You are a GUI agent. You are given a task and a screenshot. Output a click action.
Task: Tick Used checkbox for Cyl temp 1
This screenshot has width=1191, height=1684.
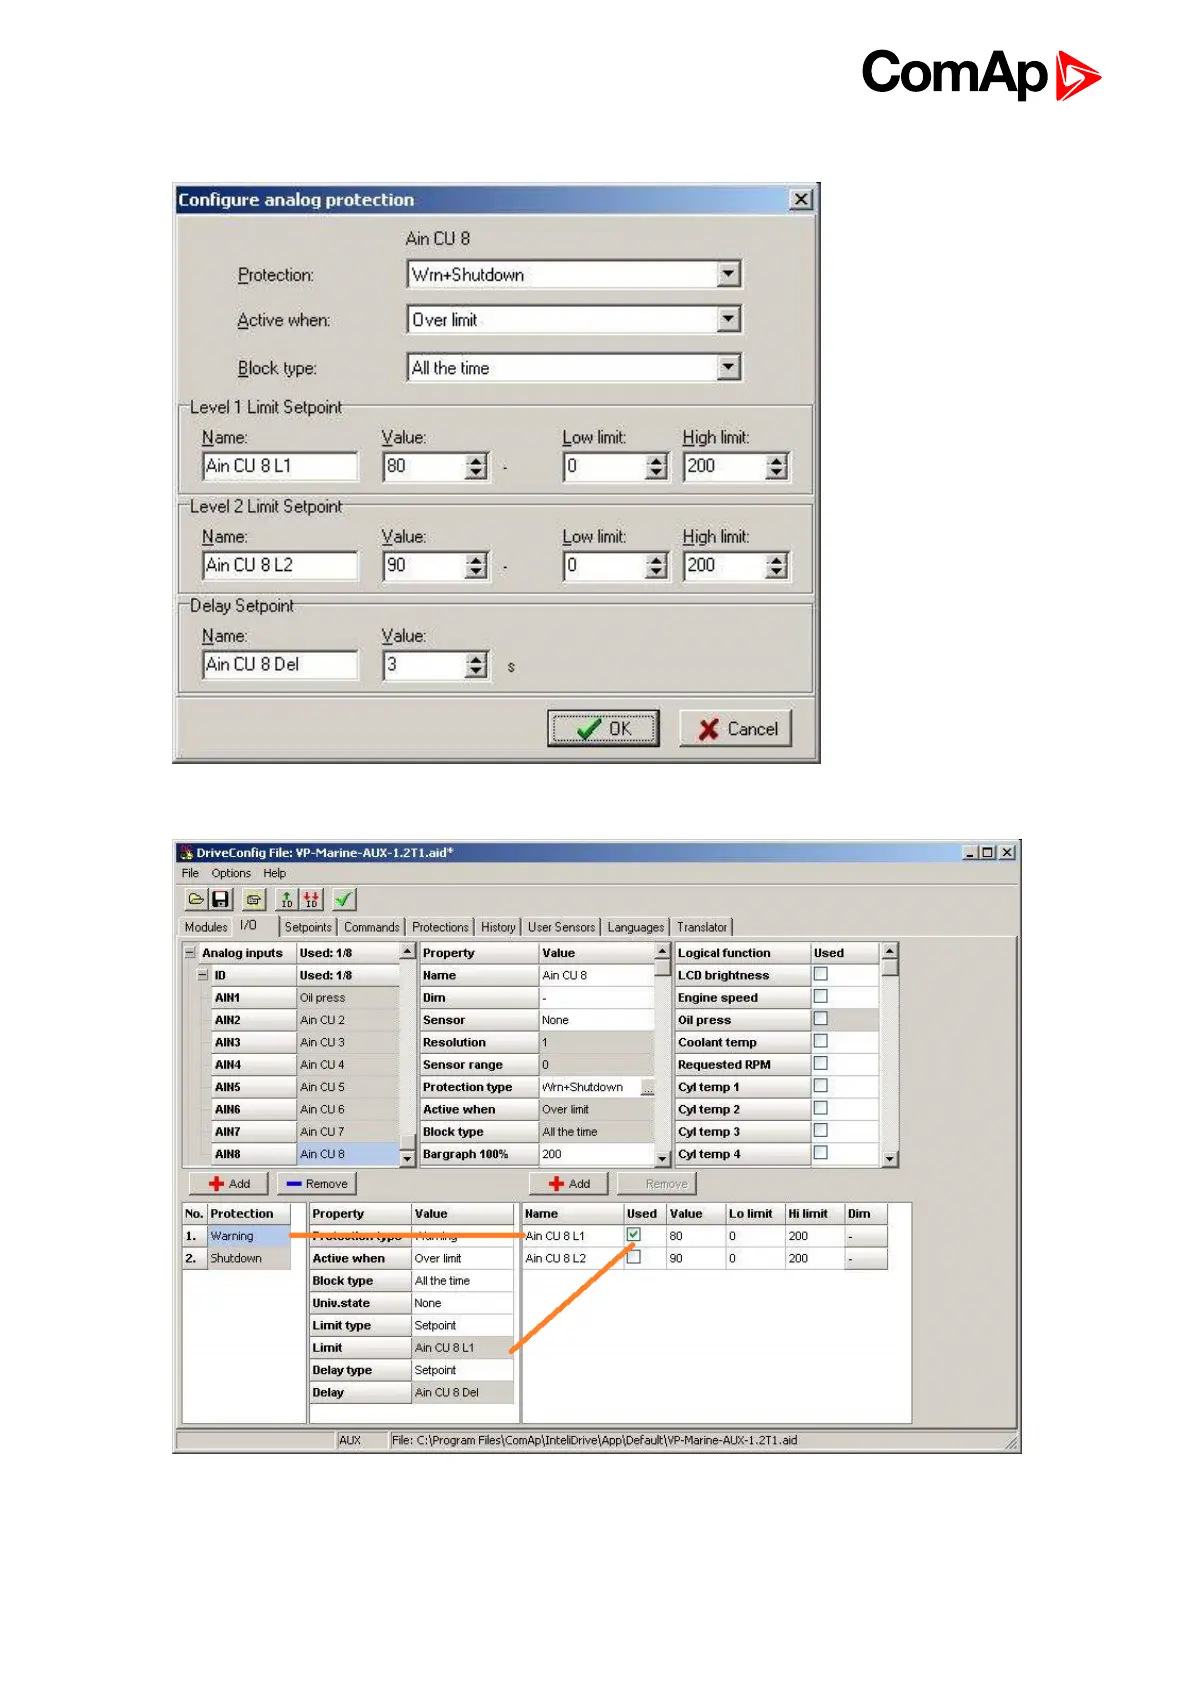click(x=820, y=1085)
